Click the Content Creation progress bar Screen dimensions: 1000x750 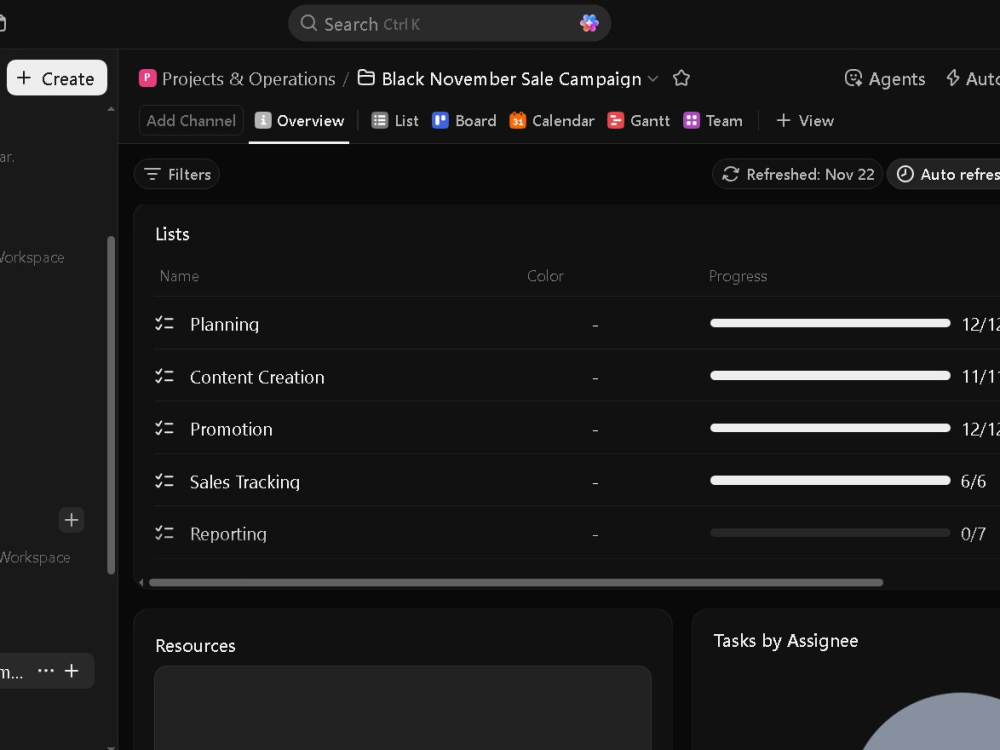tap(830, 376)
